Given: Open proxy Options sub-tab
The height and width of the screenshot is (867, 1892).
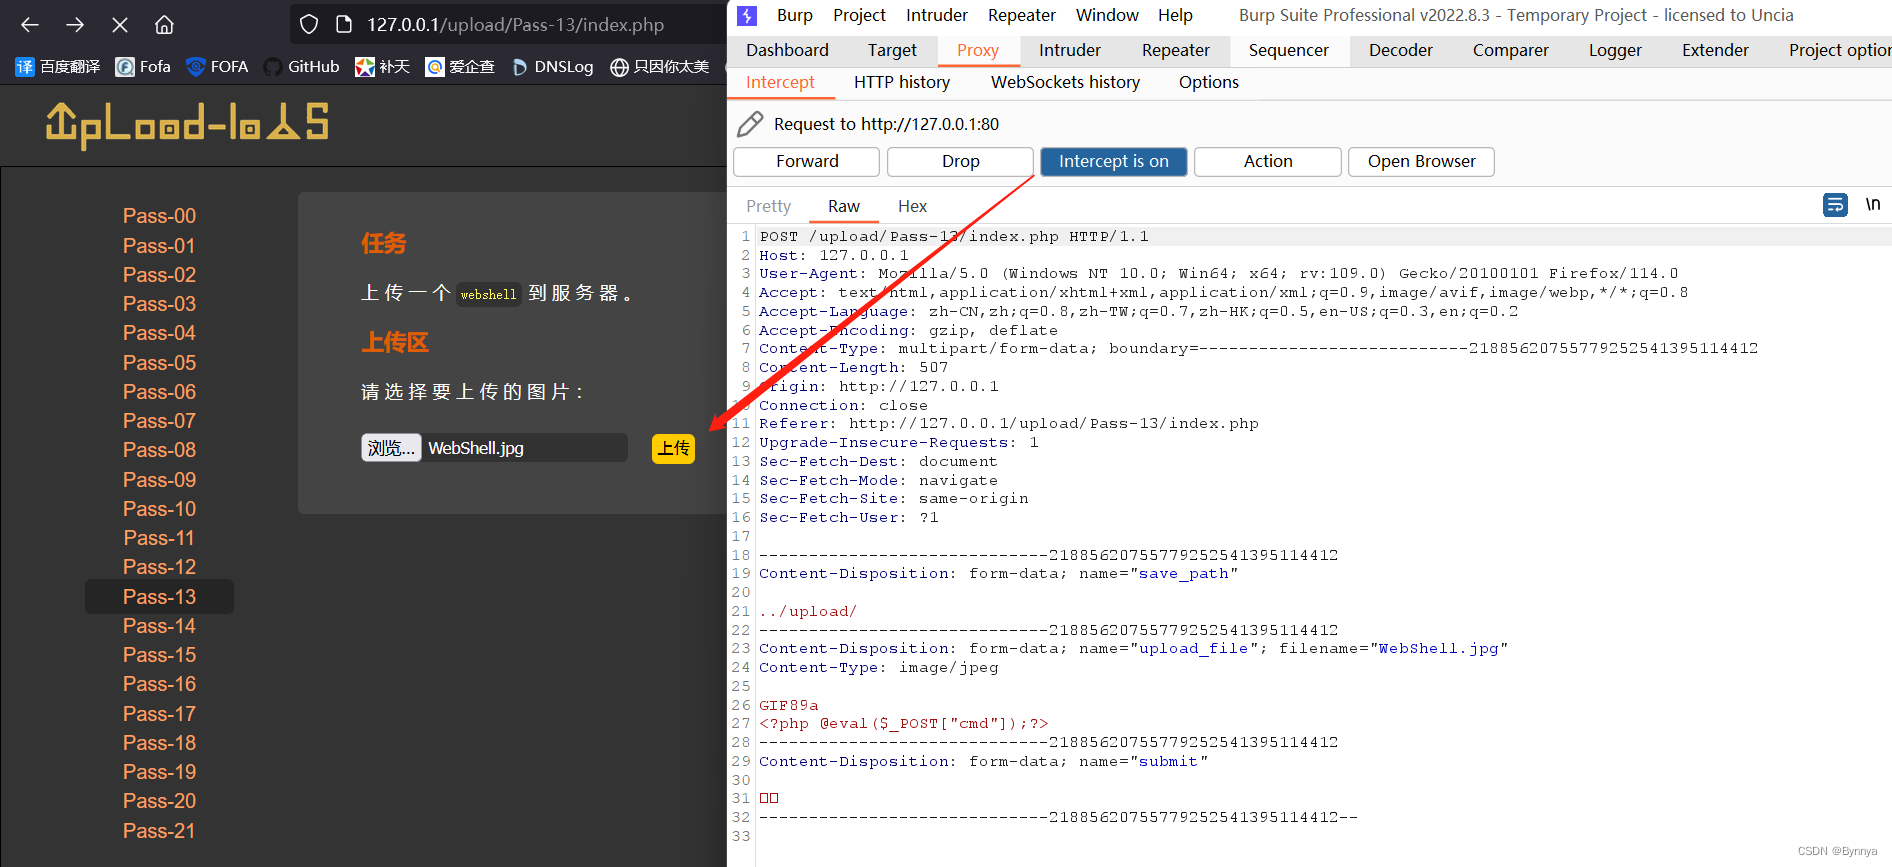Looking at the screenshot, I should click(1208, 82).
